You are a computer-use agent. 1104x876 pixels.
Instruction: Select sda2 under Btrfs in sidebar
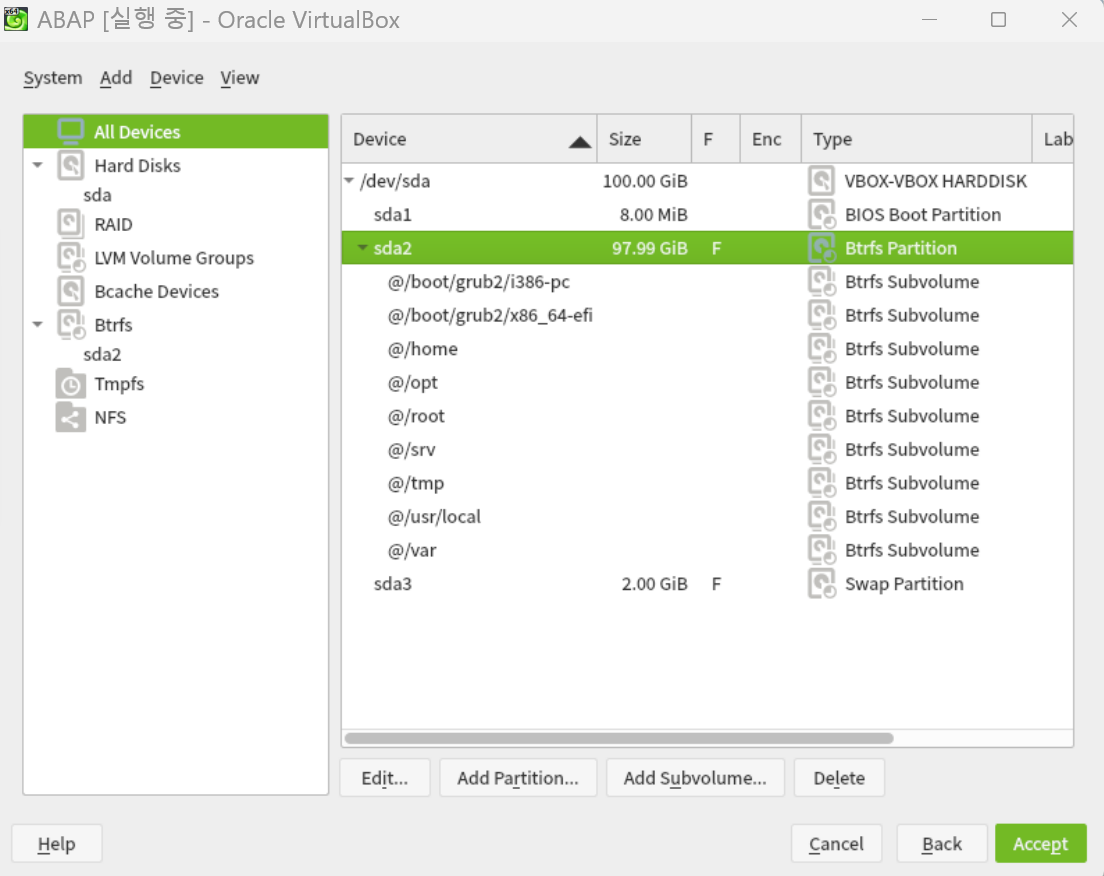(102, 354)
